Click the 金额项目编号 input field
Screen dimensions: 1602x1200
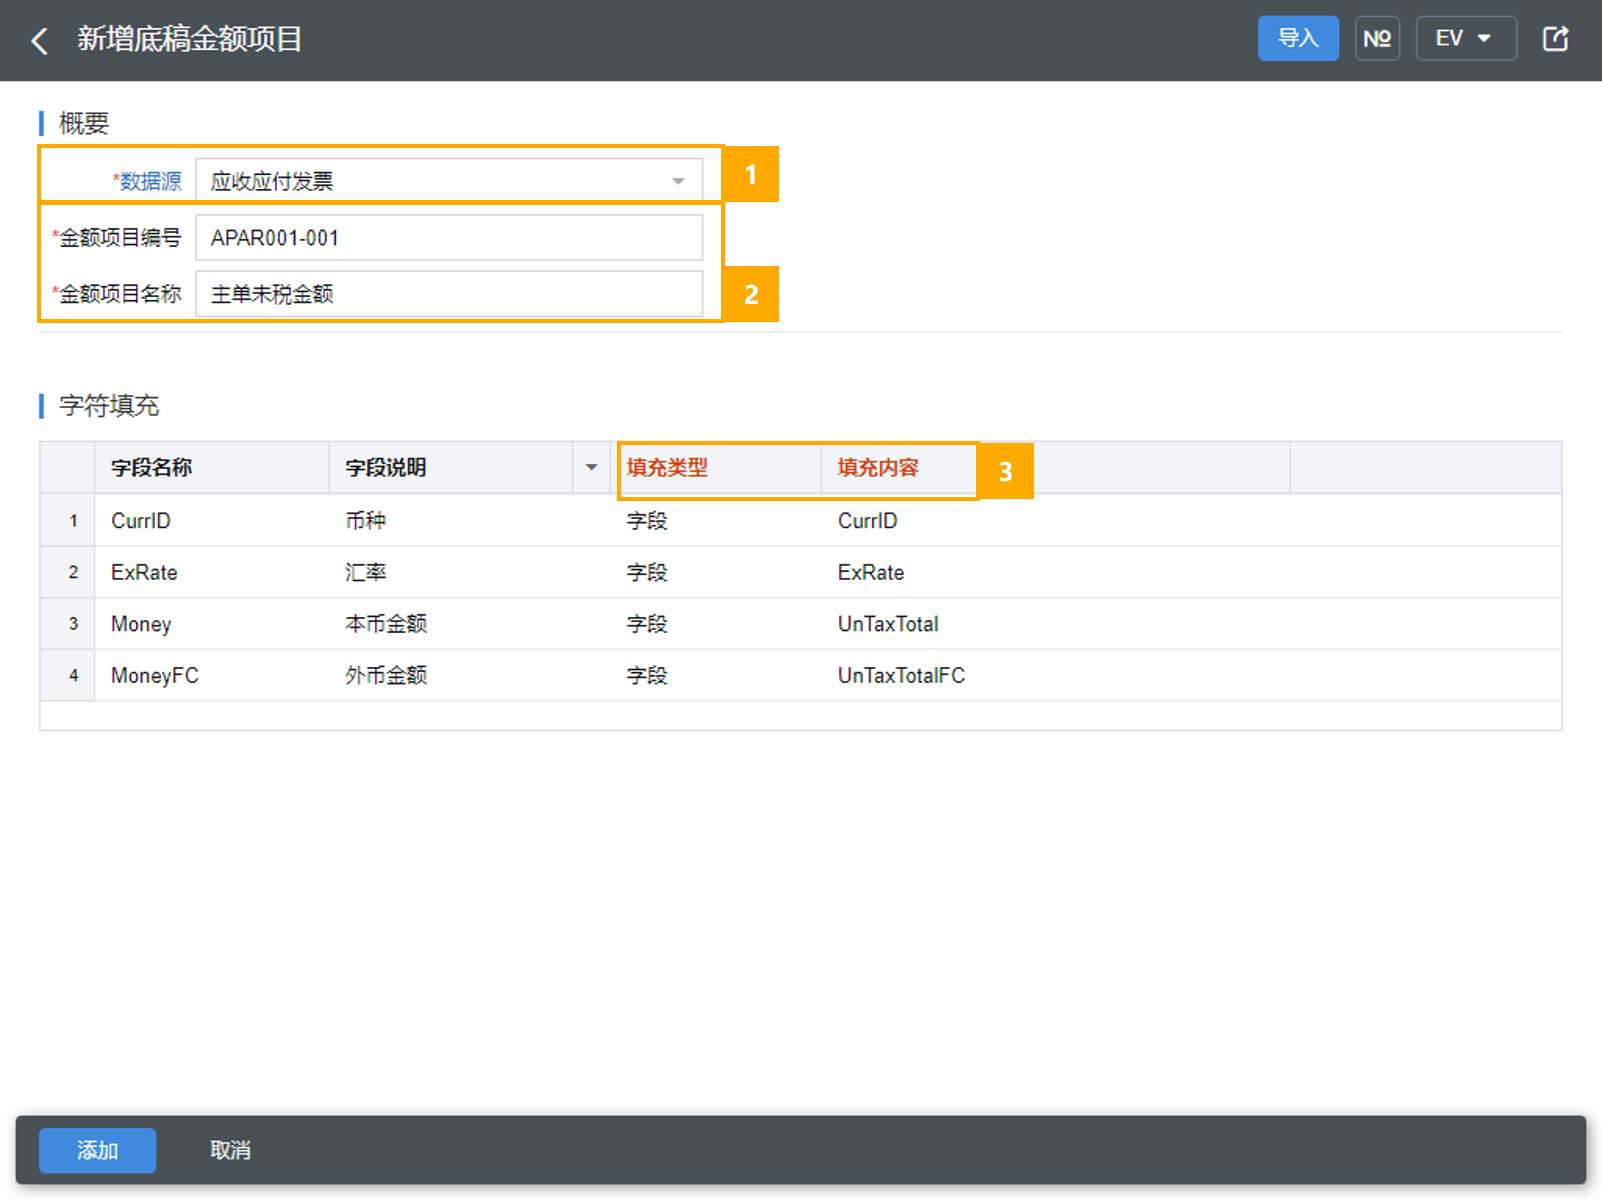click(449, 238)
